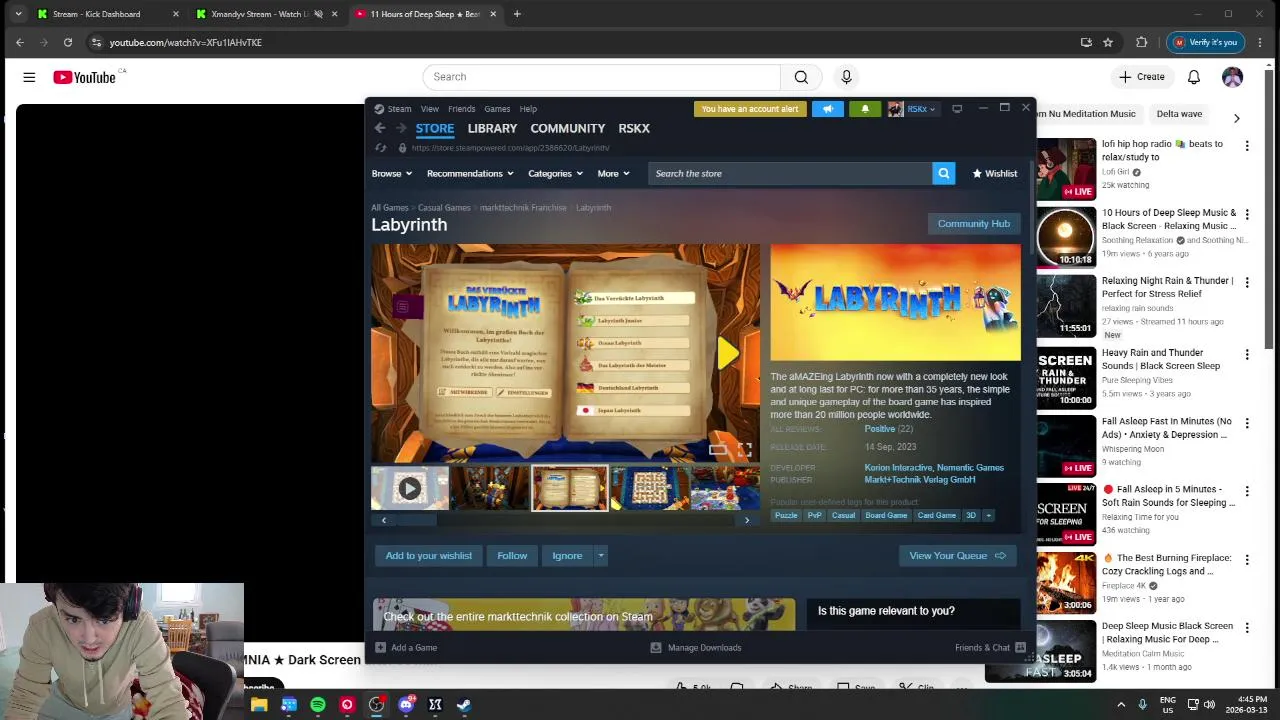The height and width of the screenshot is (720, 1280).
Task: Play the Labyrinth trailer thumbnail
Action: (409, 488)
